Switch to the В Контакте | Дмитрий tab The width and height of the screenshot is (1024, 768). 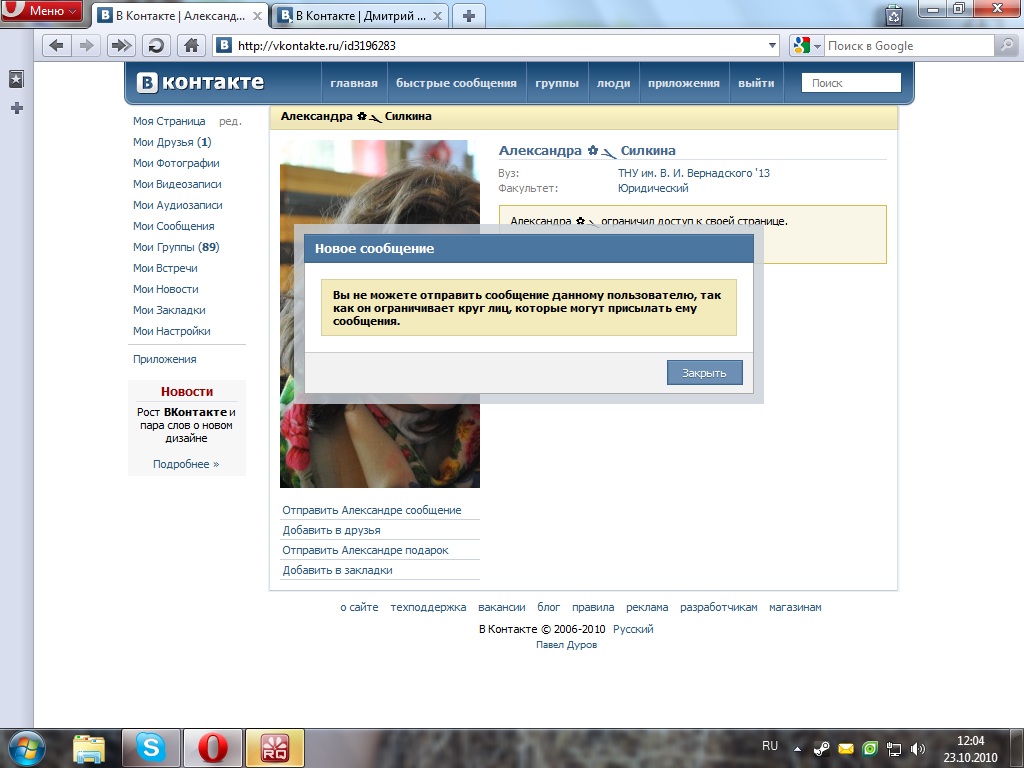pyautogui.click(x=359, y=16)
